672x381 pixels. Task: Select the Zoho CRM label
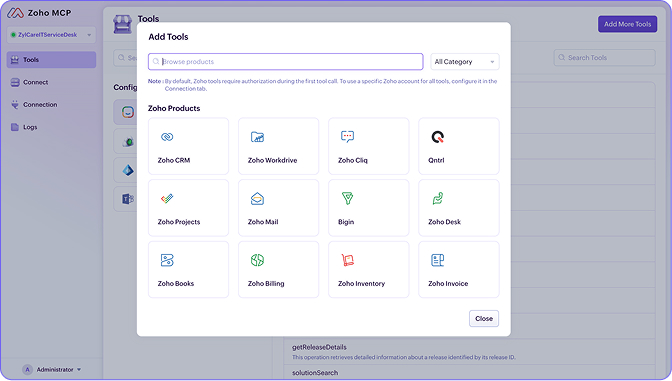coord(174,160)
